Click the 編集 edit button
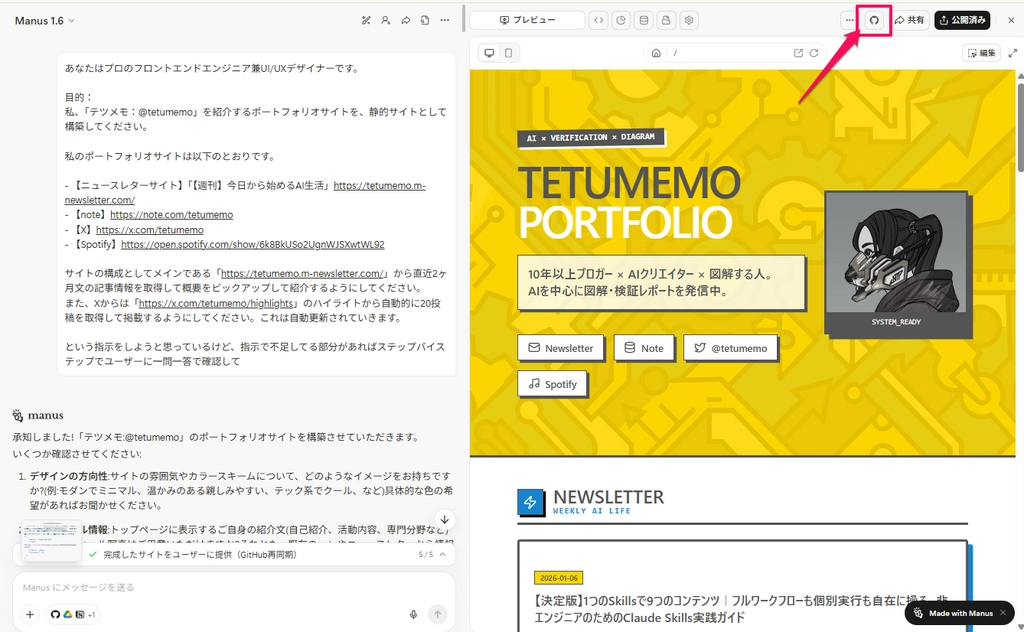 point(982,53)
